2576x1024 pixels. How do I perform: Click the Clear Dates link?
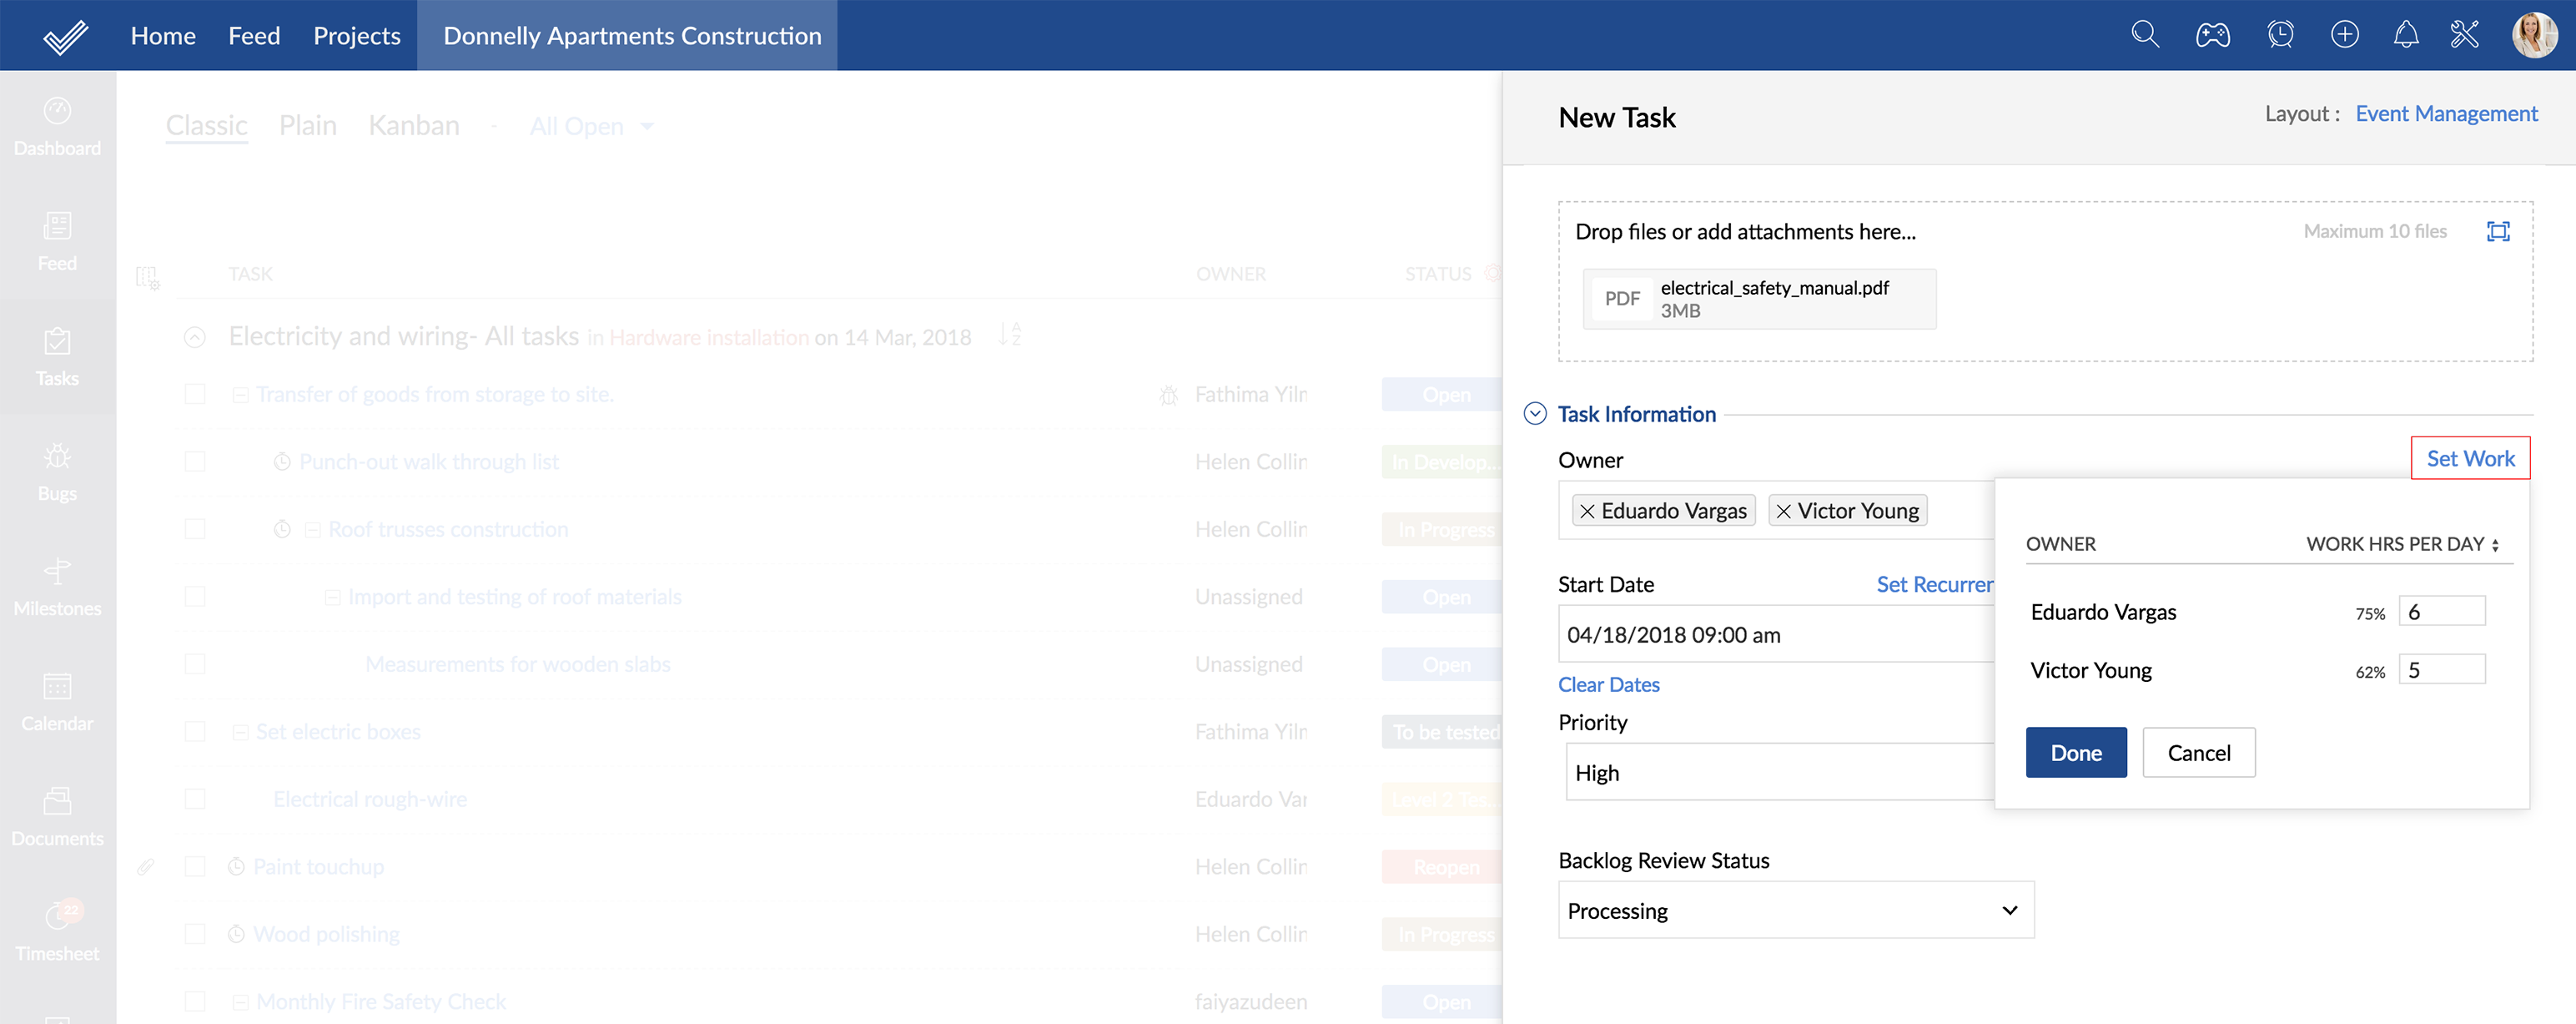pos(1608,684)
